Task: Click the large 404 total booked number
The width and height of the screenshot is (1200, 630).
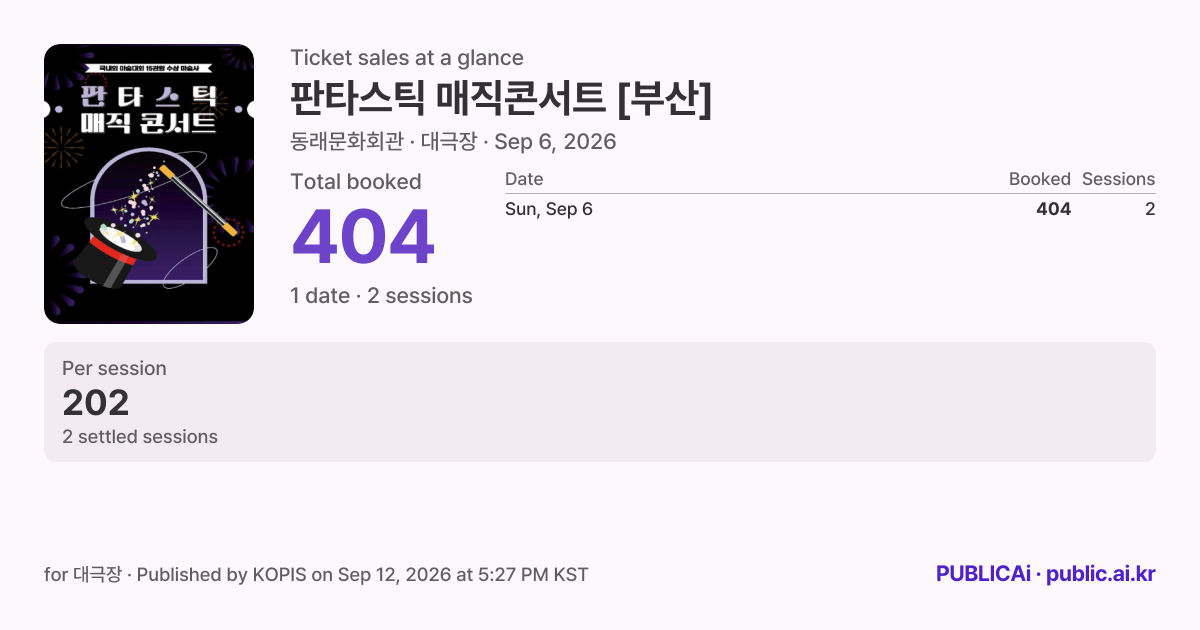Action: pos(363,238)
